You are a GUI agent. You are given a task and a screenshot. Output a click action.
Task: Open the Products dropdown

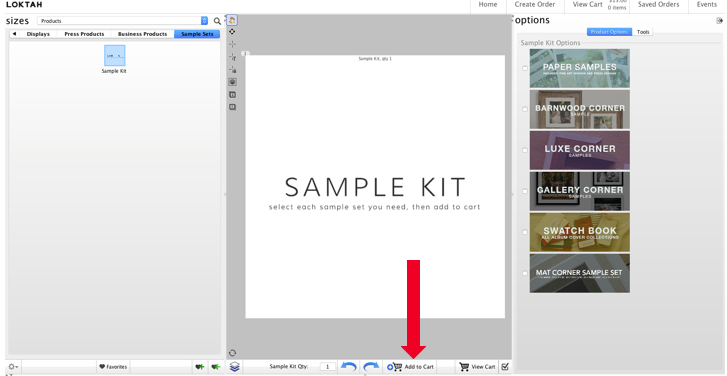click(123, 21)
